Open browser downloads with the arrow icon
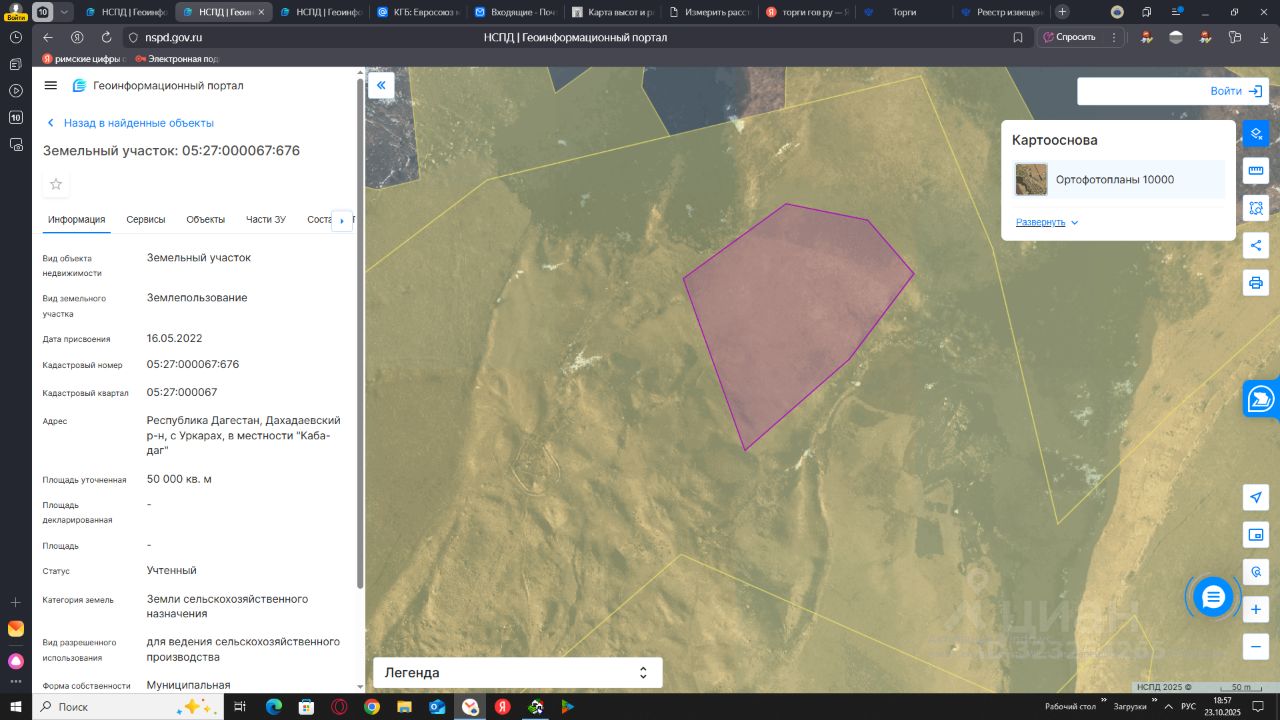 coord(1262,37)
